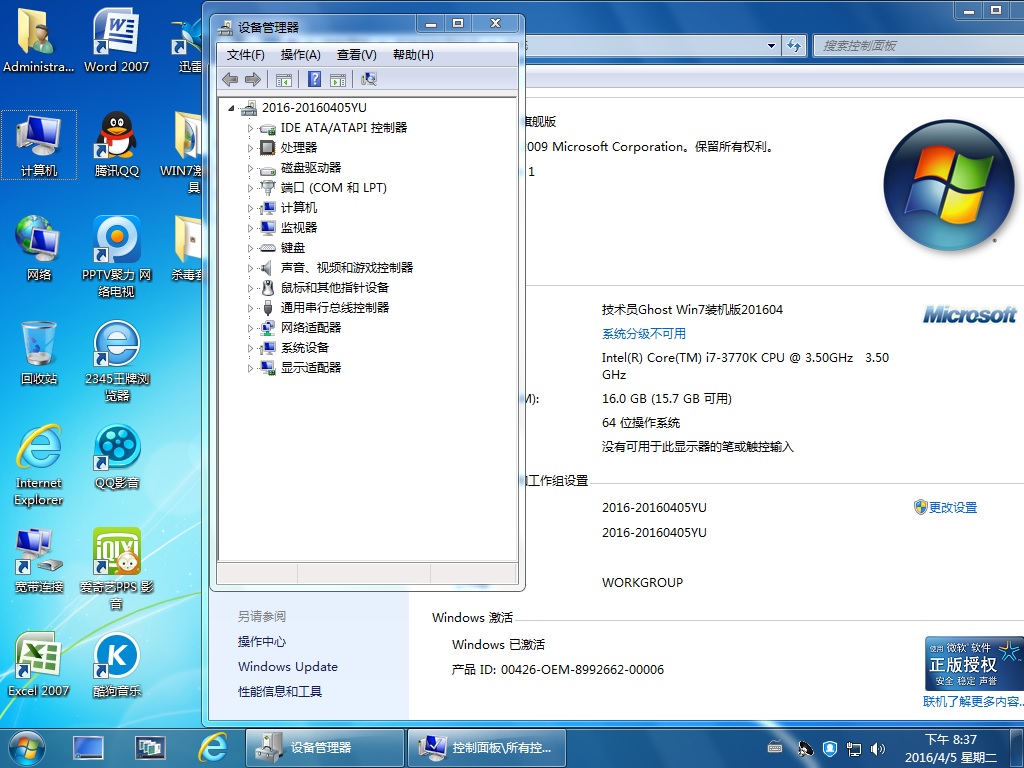This screenshot has height=768, width=1024.
Task: Click the show/hide console tree toolbar icon
Action: 284,80
